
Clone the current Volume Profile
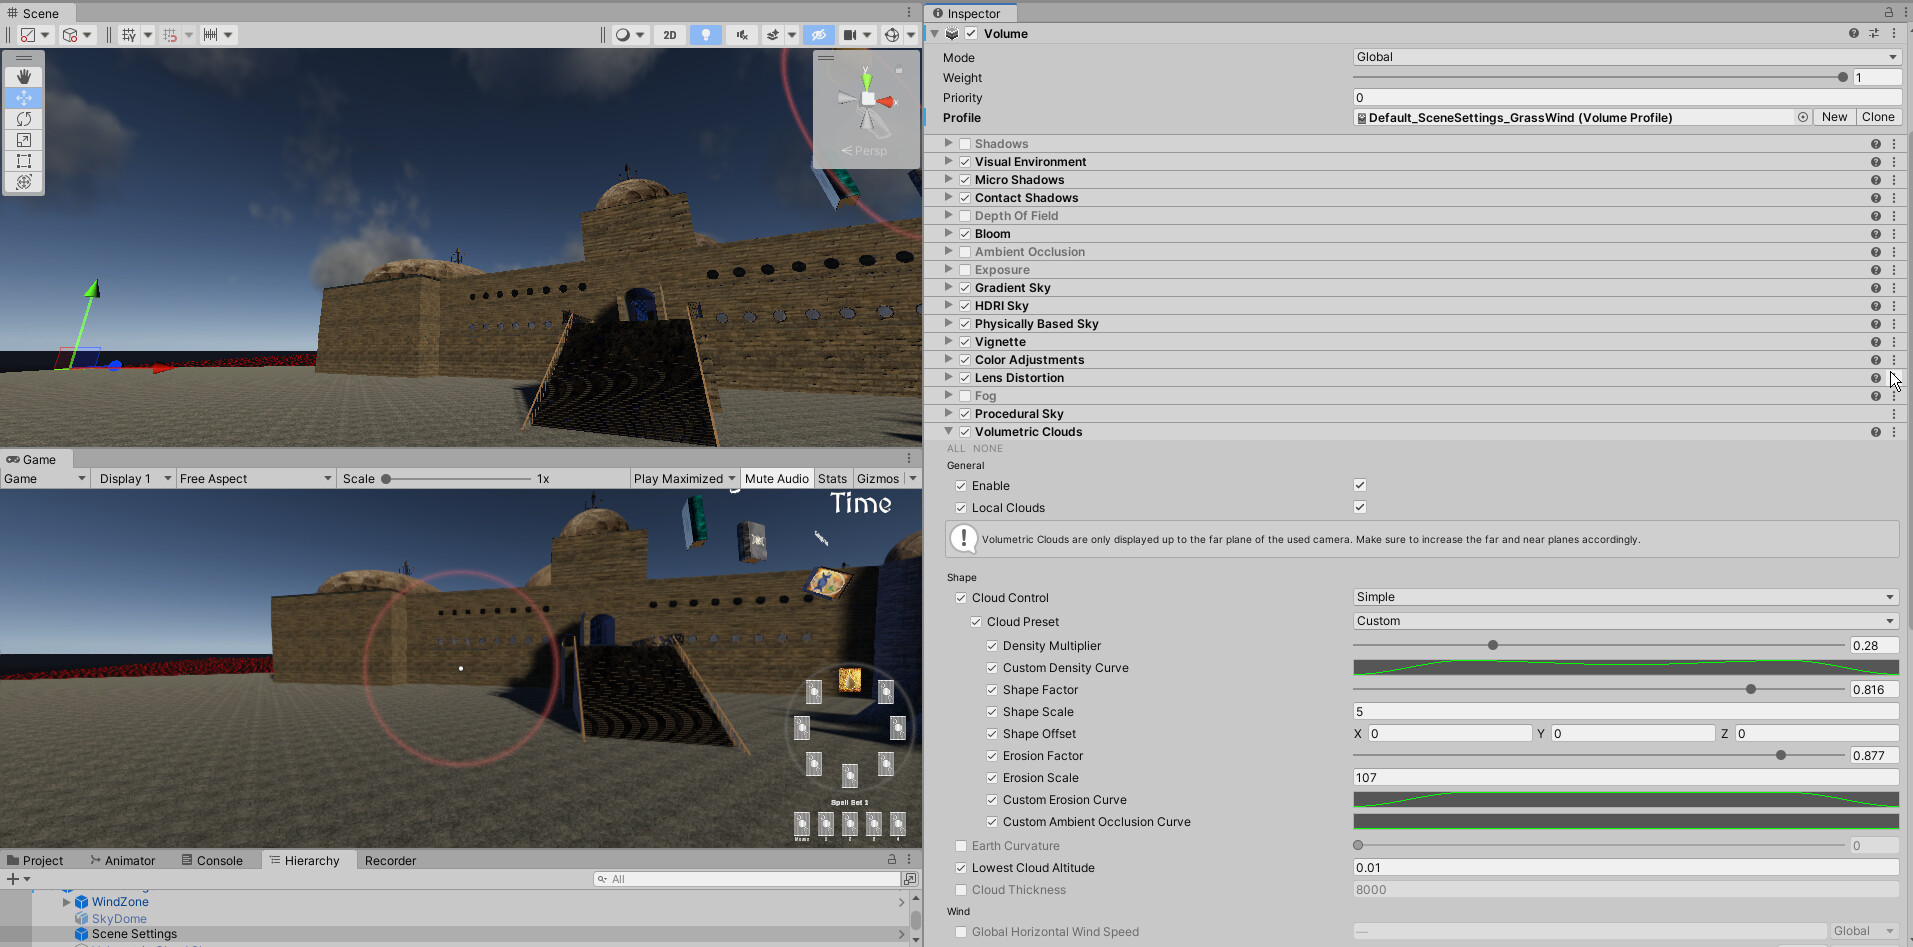point(1878,117)
